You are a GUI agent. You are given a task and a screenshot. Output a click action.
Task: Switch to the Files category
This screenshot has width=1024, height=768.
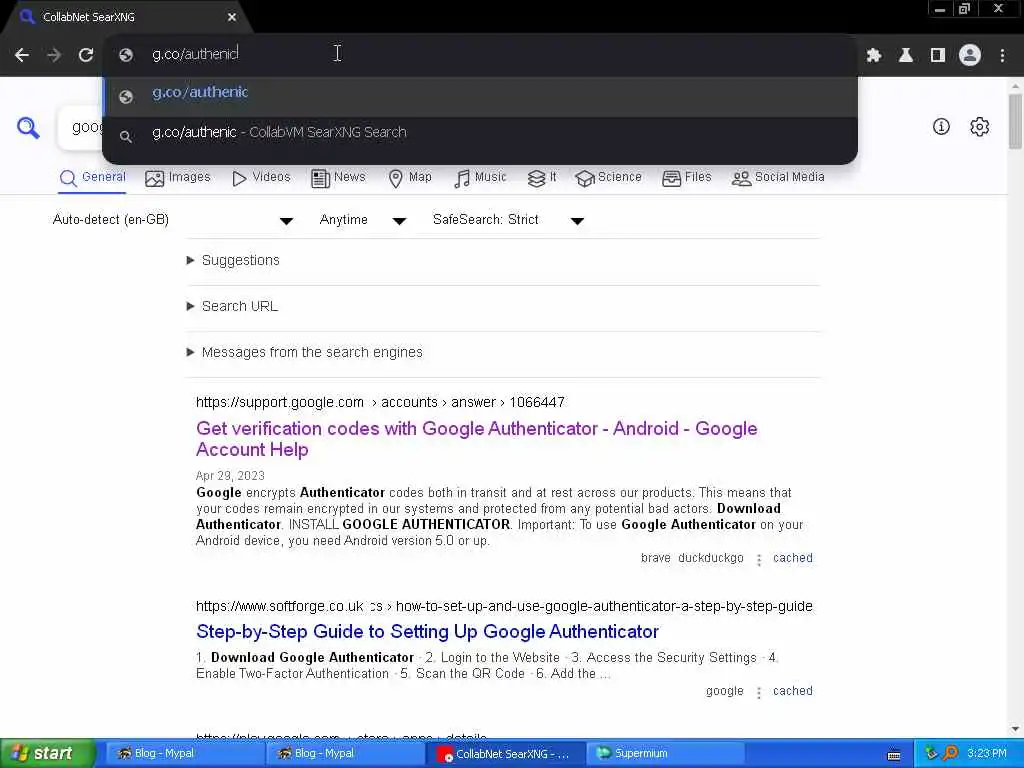click(x=686, y=178)
